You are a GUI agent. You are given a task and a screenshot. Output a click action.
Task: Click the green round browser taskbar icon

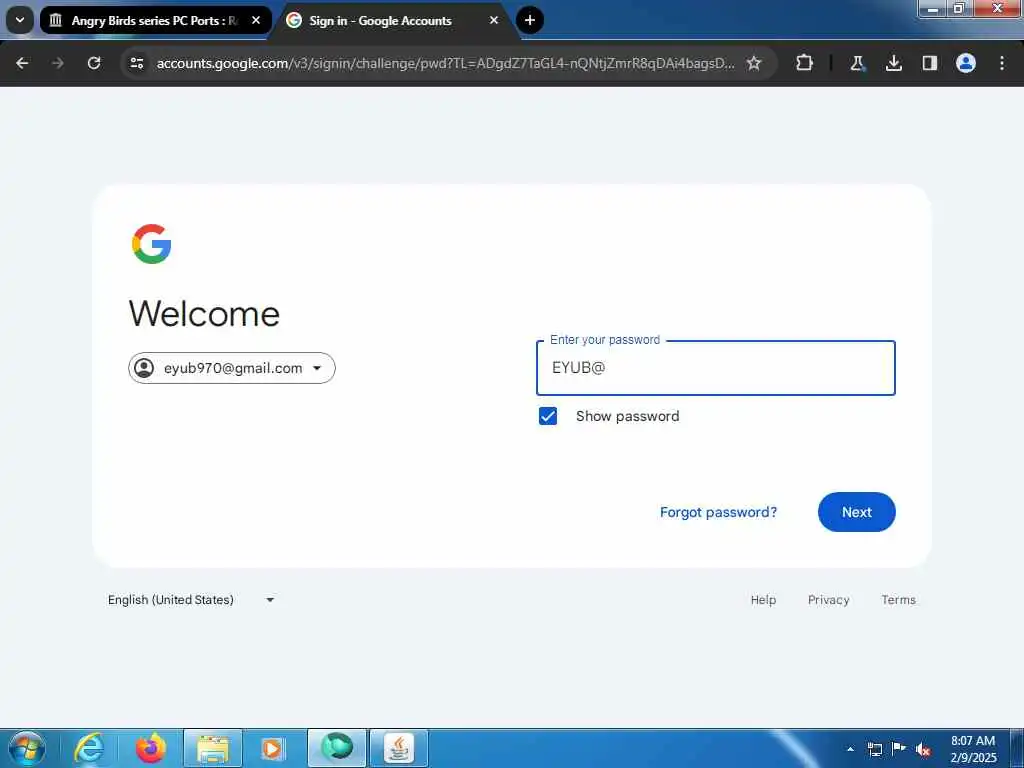click(337, 748)
